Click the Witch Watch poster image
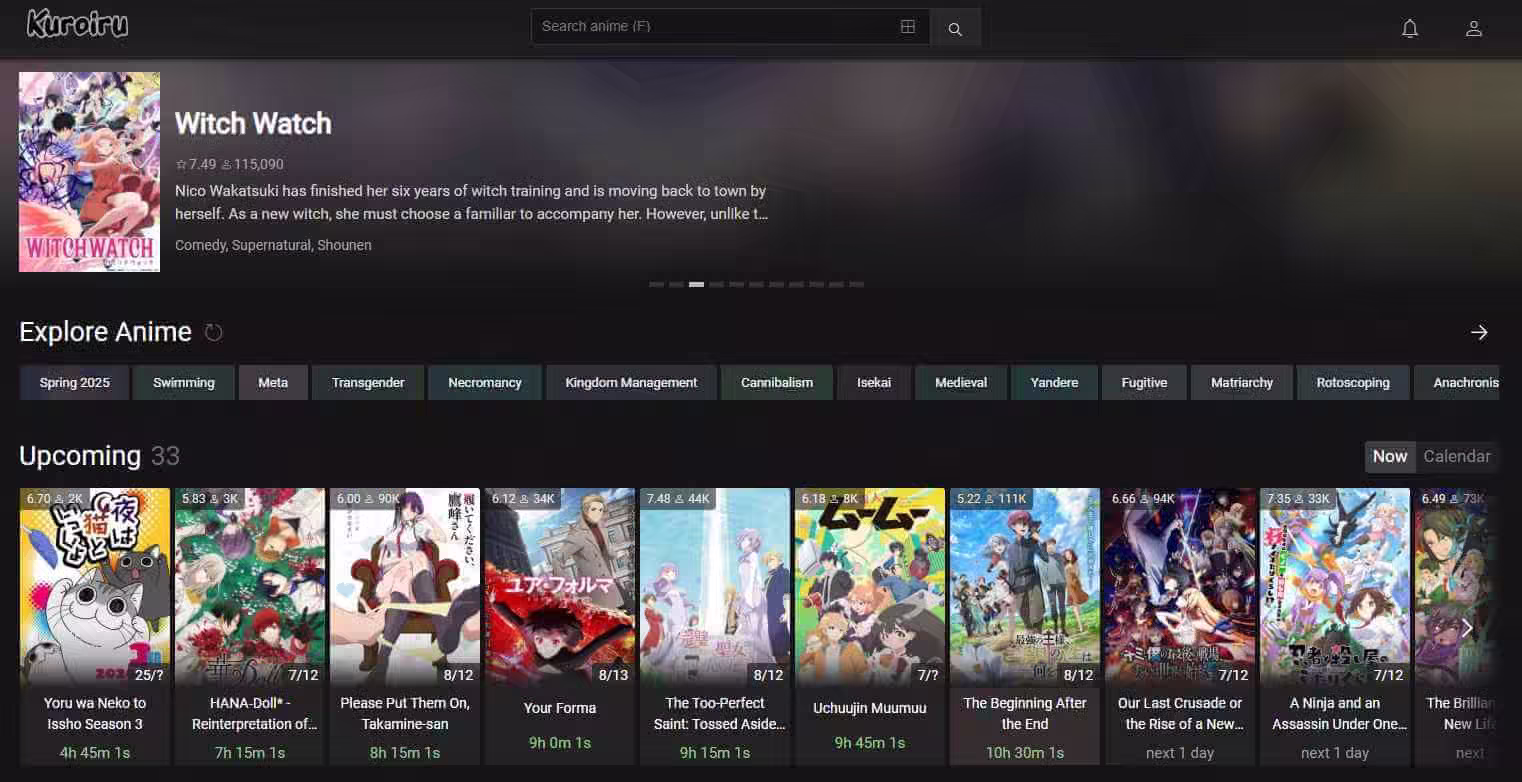 pos(89,172)
